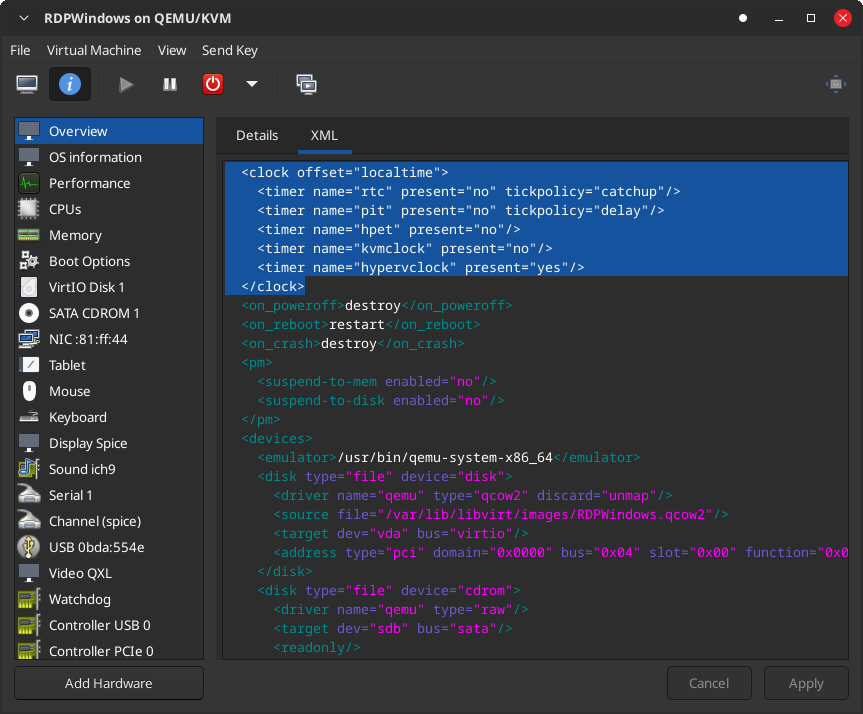The height and width of the screenshot is (714, 863).
Task: Show the graphical console view
Action: tap(27, 84)
